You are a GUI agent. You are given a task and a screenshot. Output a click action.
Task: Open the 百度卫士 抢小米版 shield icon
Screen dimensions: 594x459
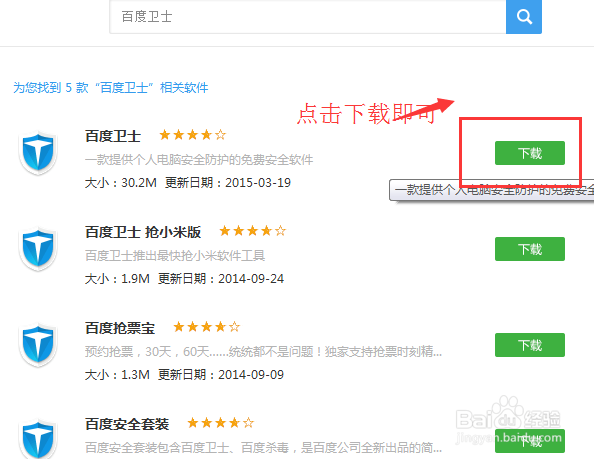pos(38,249)
